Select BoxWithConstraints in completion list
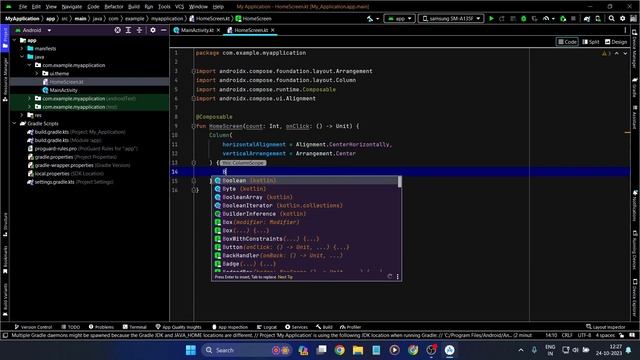 click(306, 239)
